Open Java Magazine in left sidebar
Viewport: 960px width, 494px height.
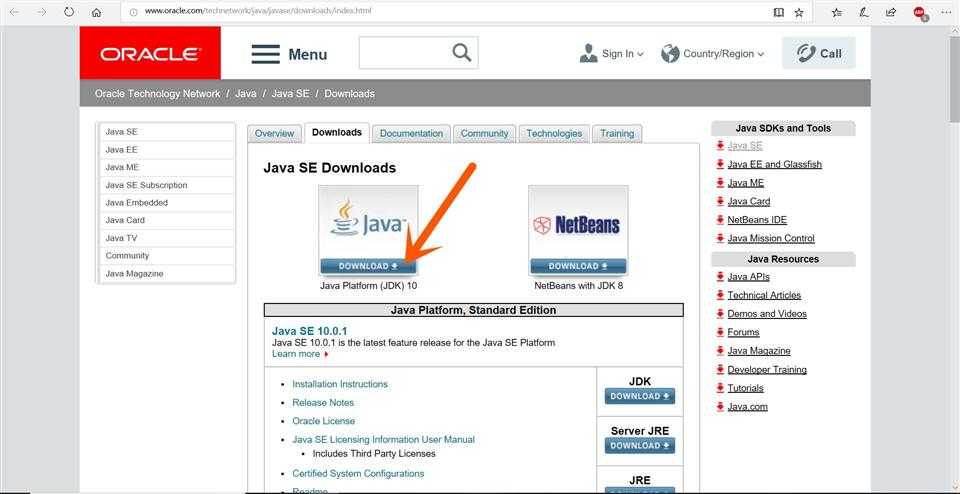tap(166, 274)
